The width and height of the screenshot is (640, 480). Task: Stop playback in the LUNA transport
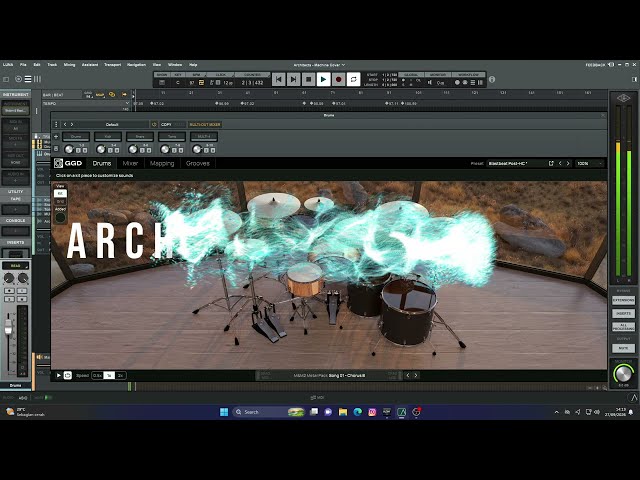click(309, 79)
